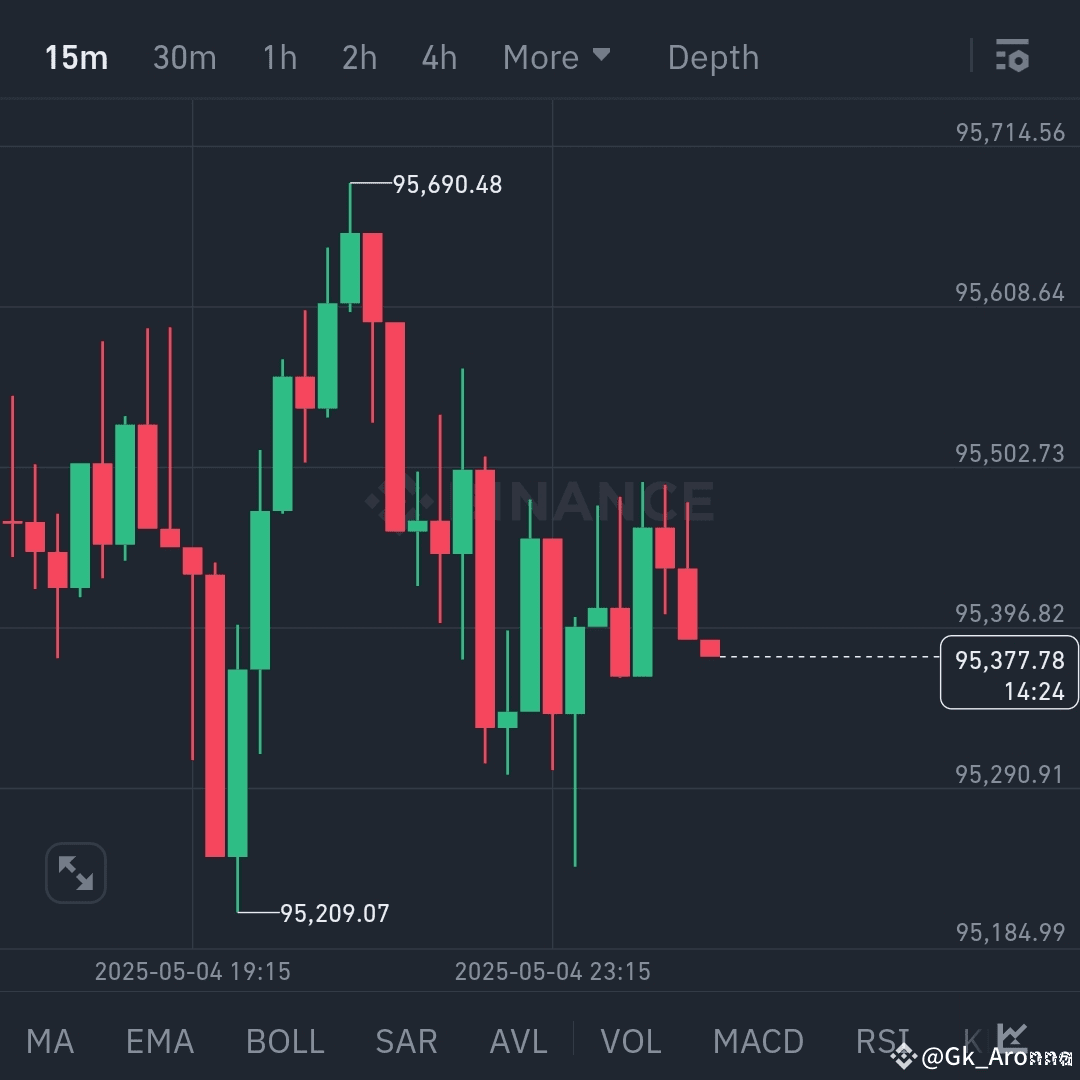Image resolution: width=1080 pixels, height=1080 pixels.
Task: Show the AVL indicator
Action: click(x=517, y=1041)
